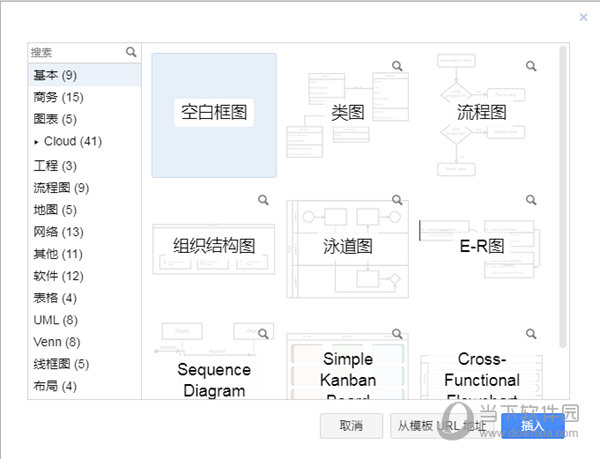The image size is (600, 459).
Task: Open the 线框图 (5) category
Action: click(85, 364)
